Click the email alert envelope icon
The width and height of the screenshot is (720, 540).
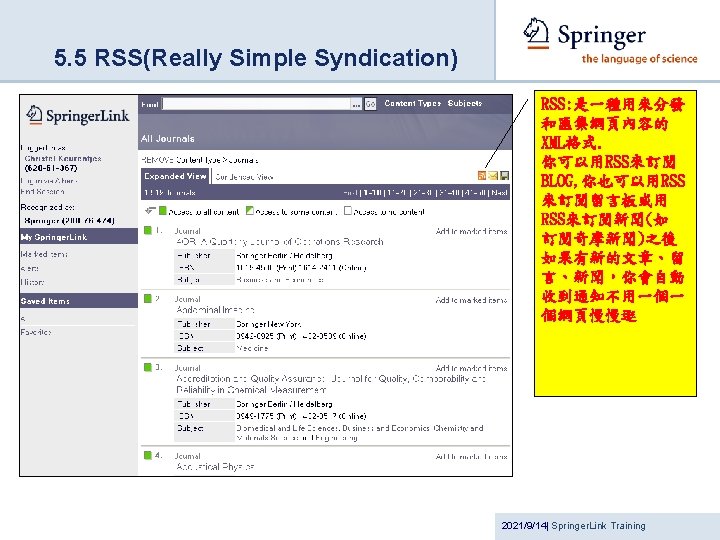tap(493, 175)
